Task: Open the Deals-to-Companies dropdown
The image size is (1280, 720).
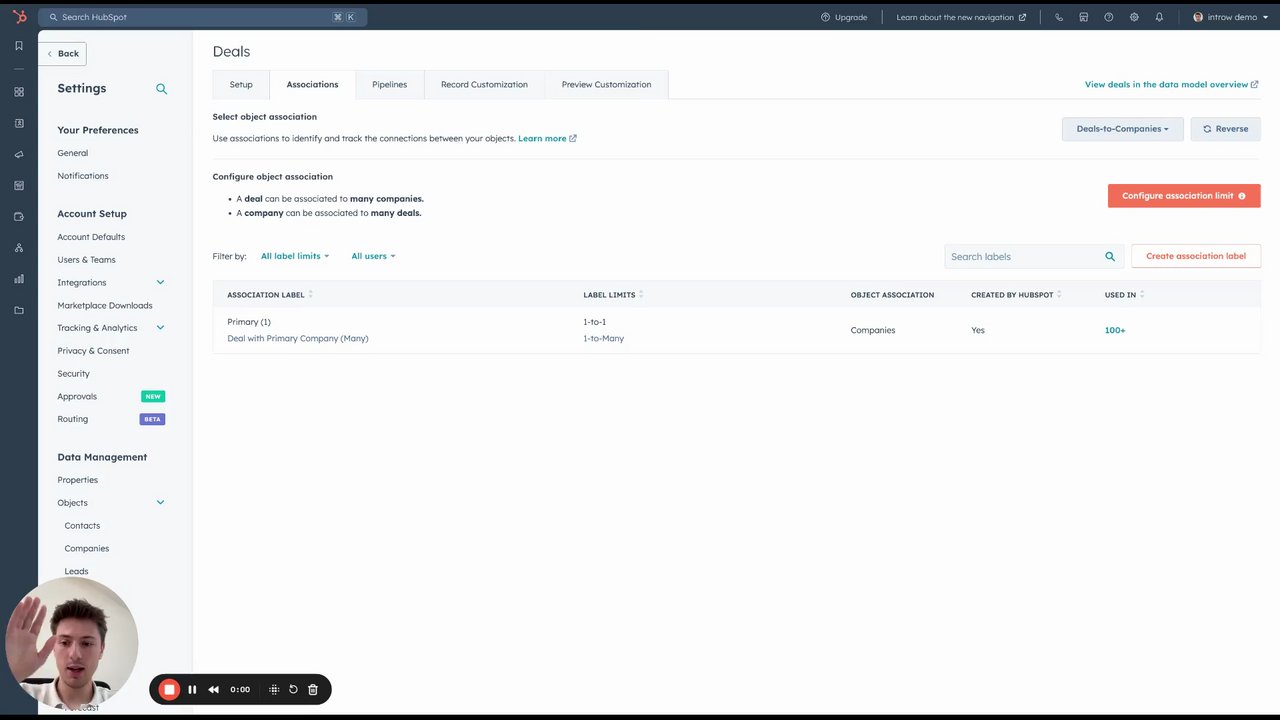Action: (1123, 129)
